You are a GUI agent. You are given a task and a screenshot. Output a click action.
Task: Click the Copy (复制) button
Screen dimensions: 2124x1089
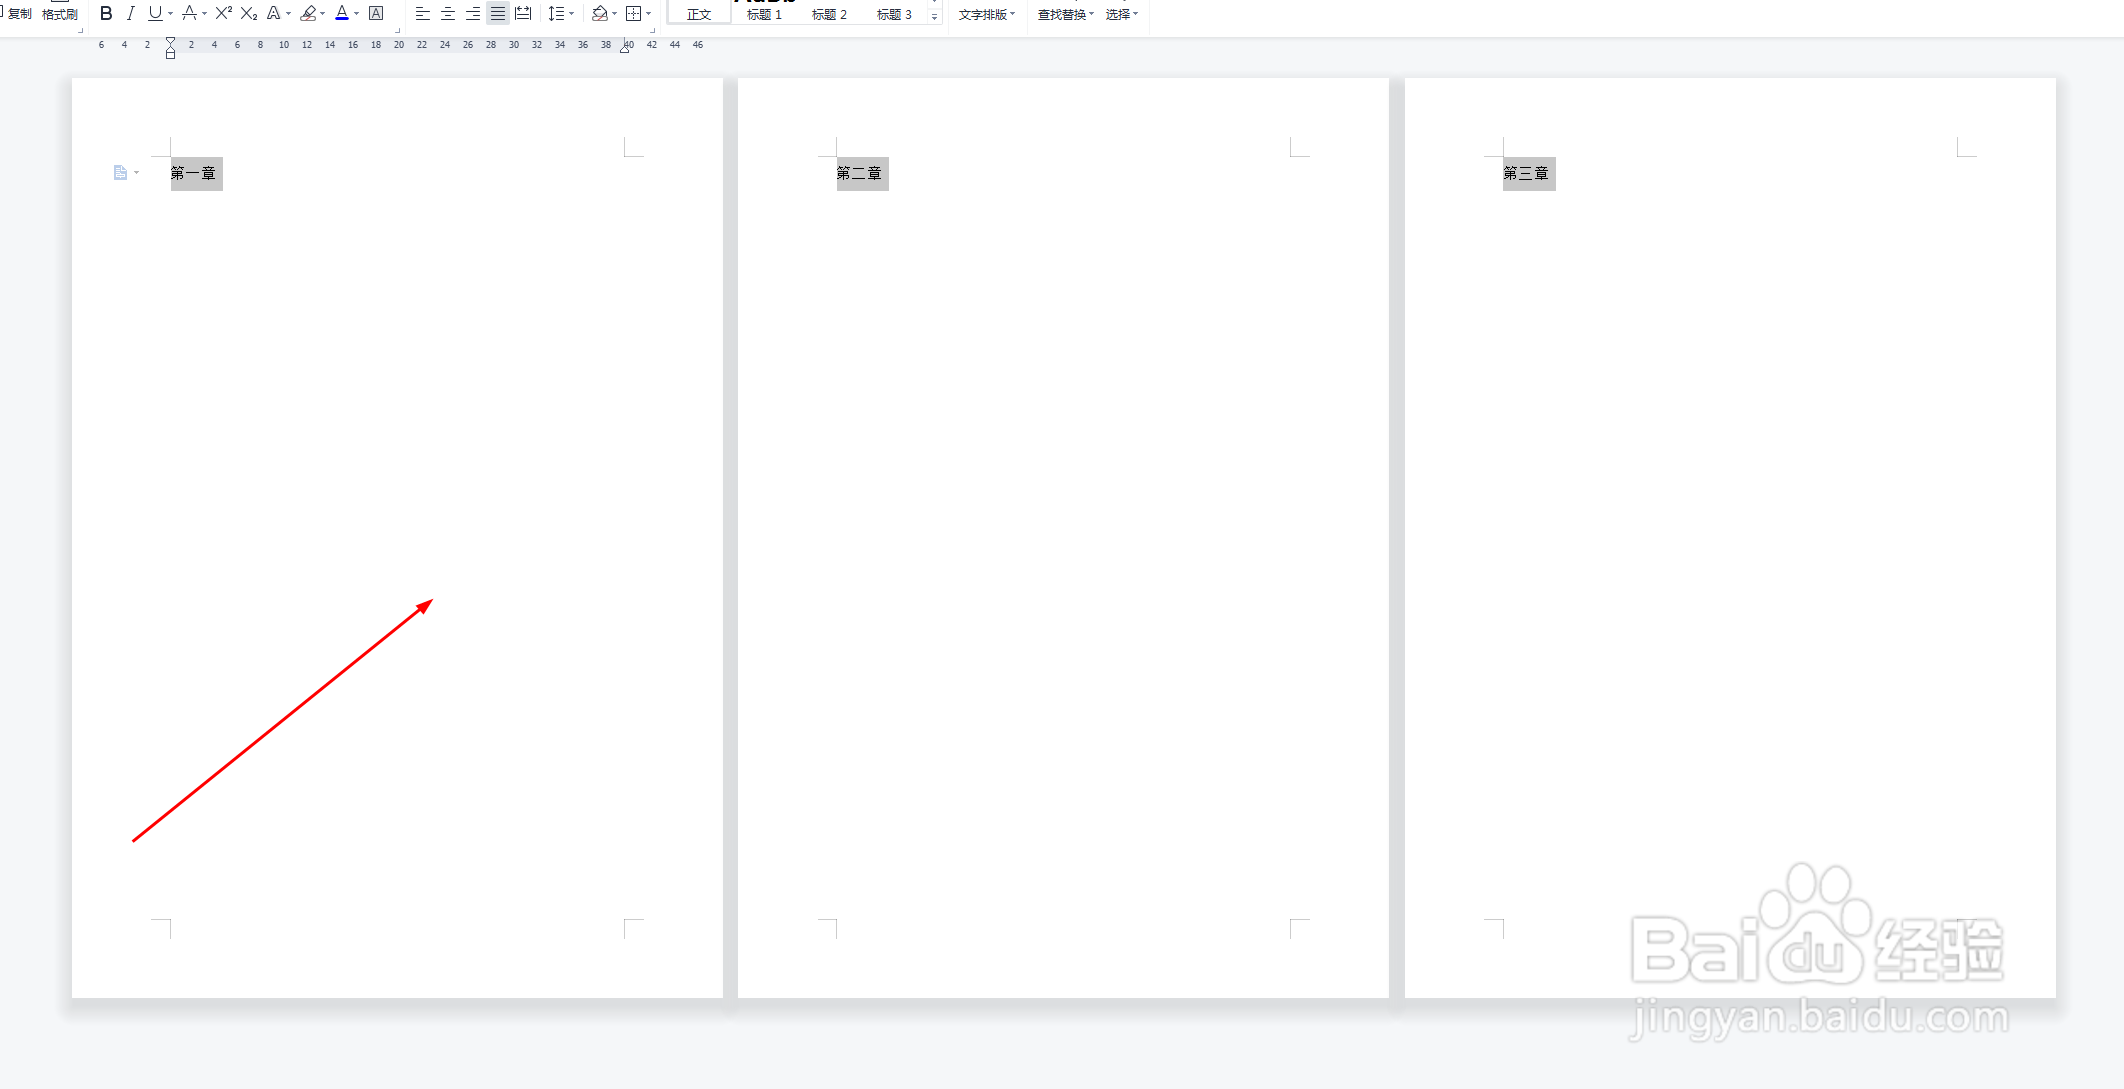click(x=19, y=14)
